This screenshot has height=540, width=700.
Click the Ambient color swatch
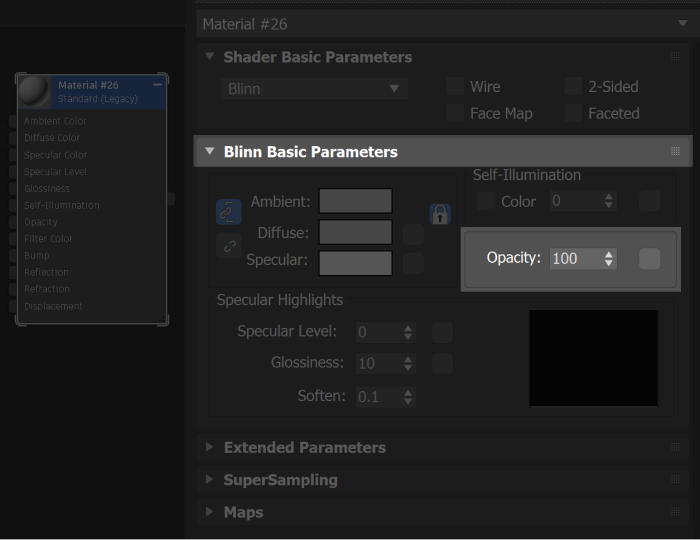(x=355, y=201)
